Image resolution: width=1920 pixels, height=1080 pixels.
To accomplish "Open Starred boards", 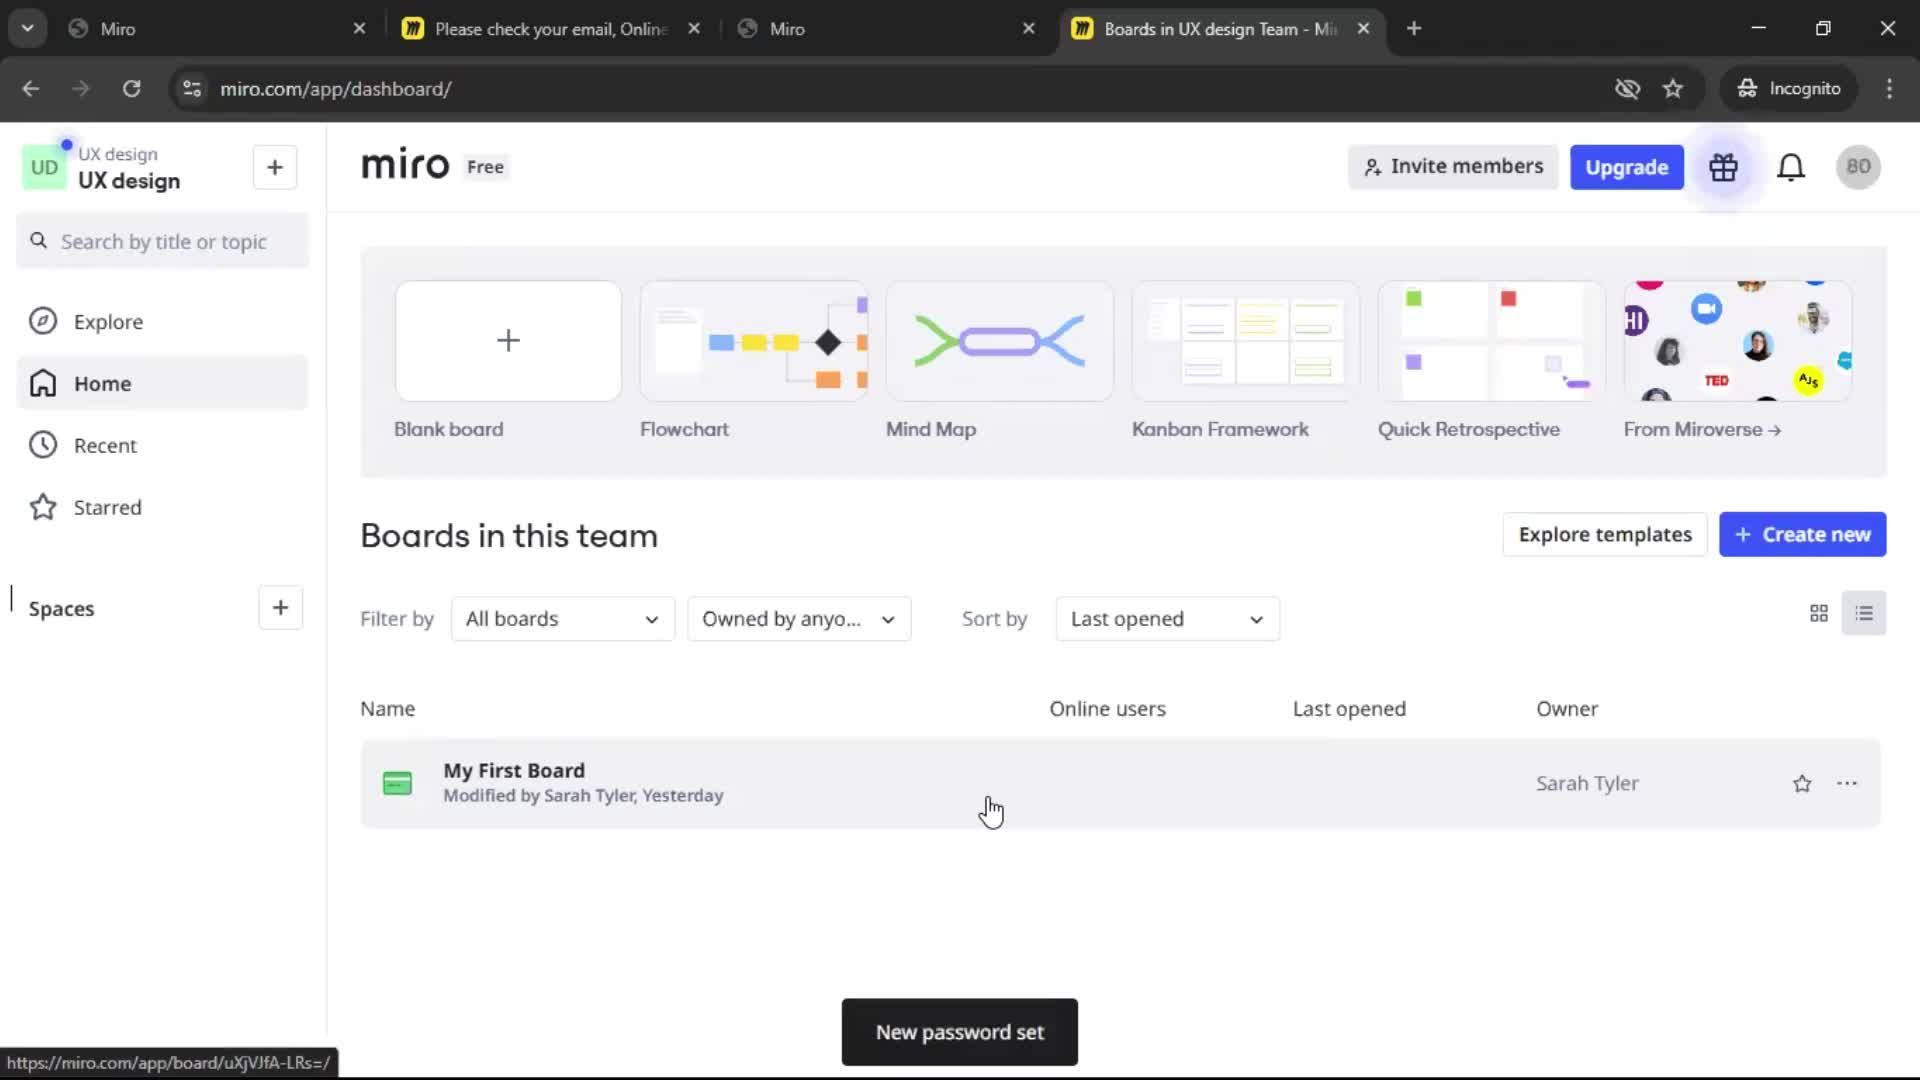I will click(163, 508).
